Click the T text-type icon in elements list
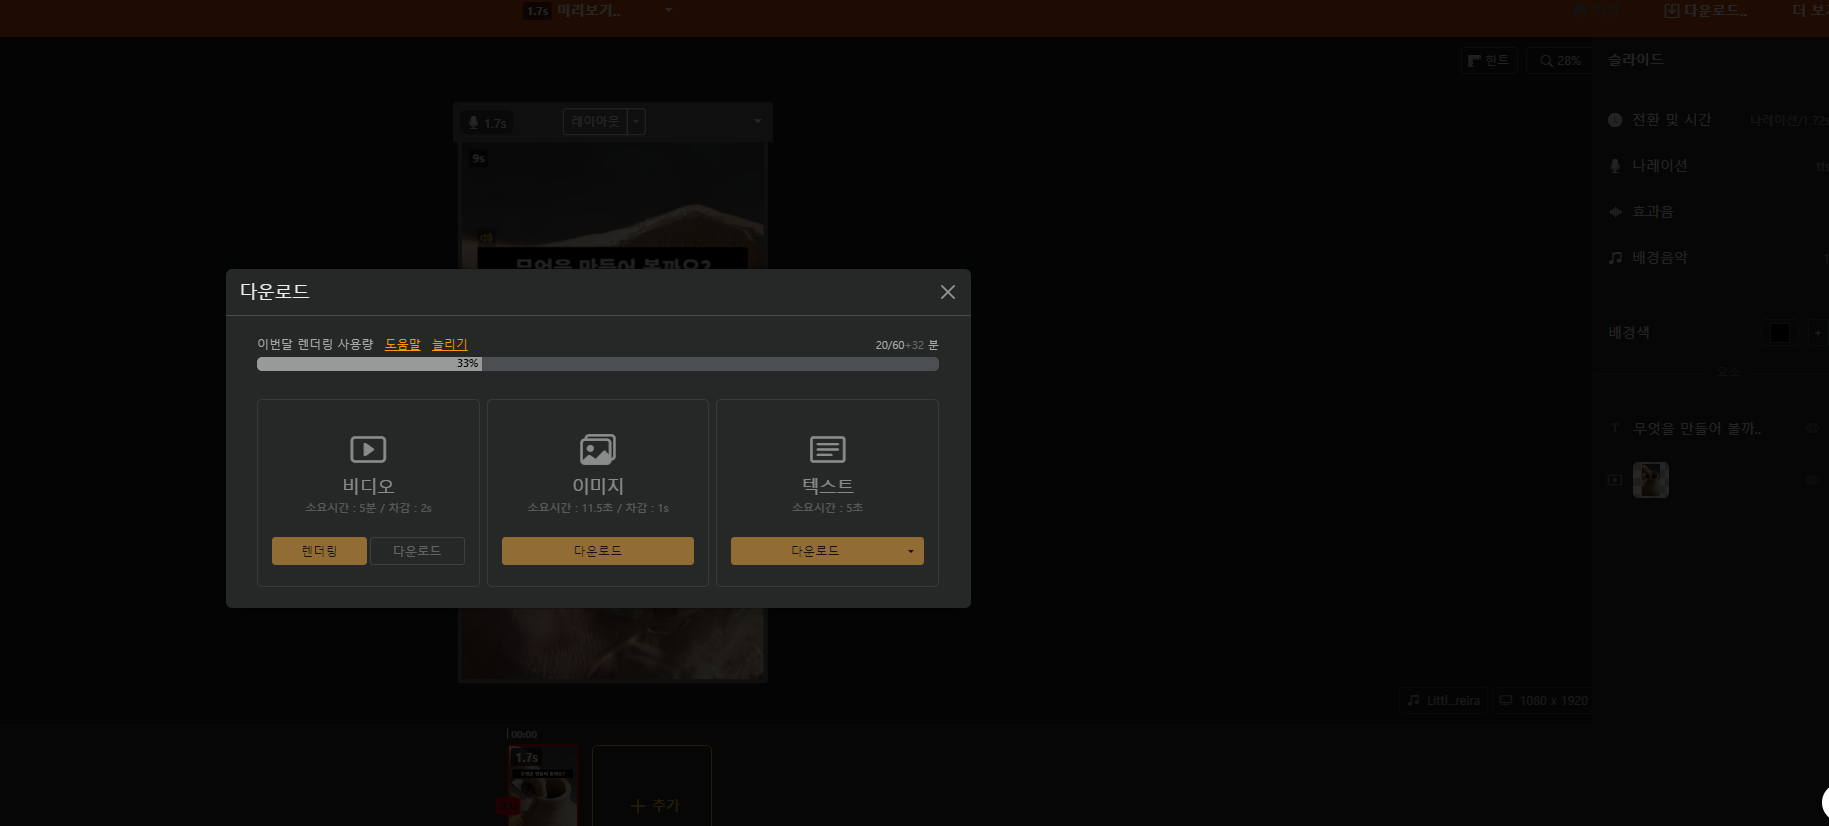Screen dimensions: 1829x826 1615,428
